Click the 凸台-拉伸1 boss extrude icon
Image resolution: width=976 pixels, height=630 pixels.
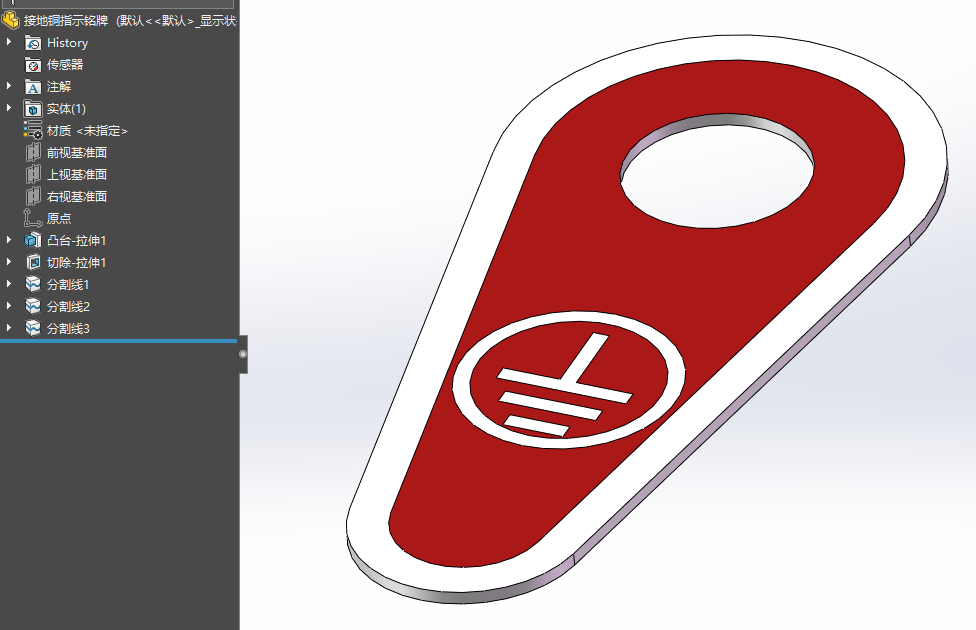tap(33, 240)
